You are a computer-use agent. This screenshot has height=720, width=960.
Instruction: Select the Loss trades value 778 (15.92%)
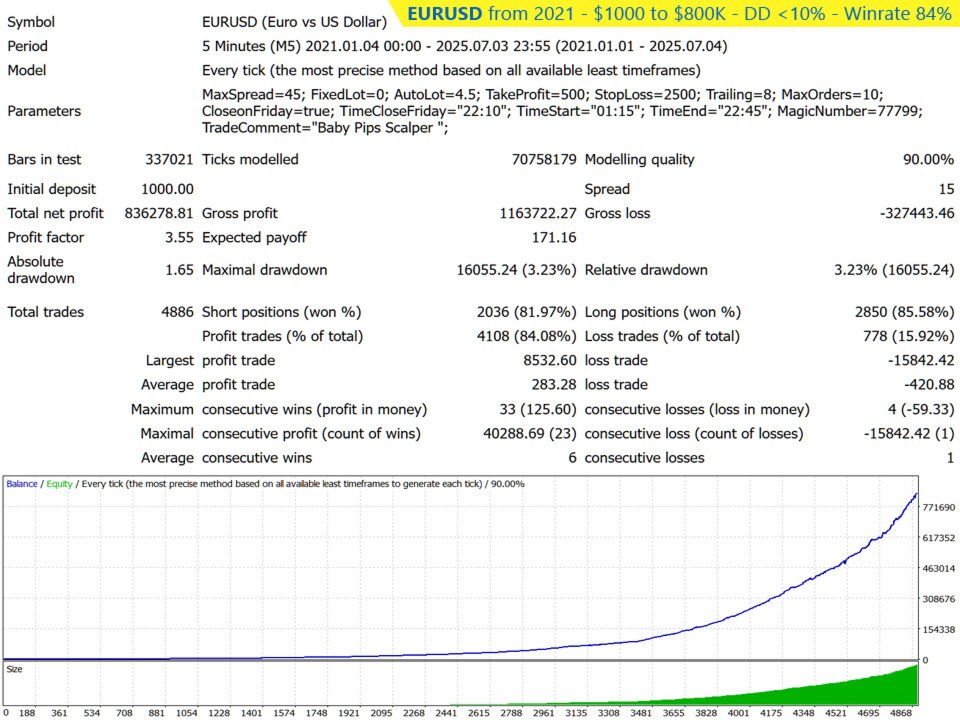(x=909, y=336)
